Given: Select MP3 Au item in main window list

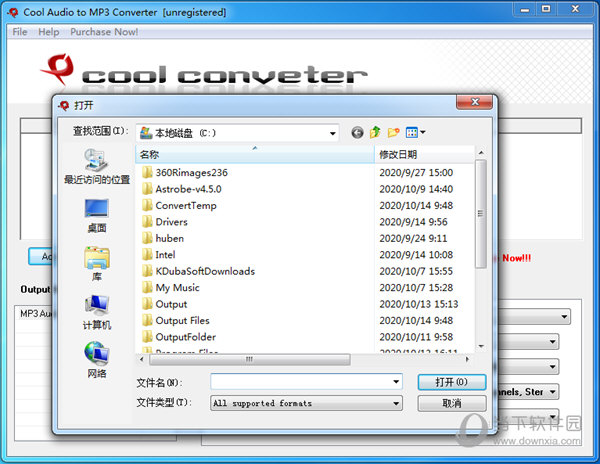Looking at the screenshot, I should (35, 314).
